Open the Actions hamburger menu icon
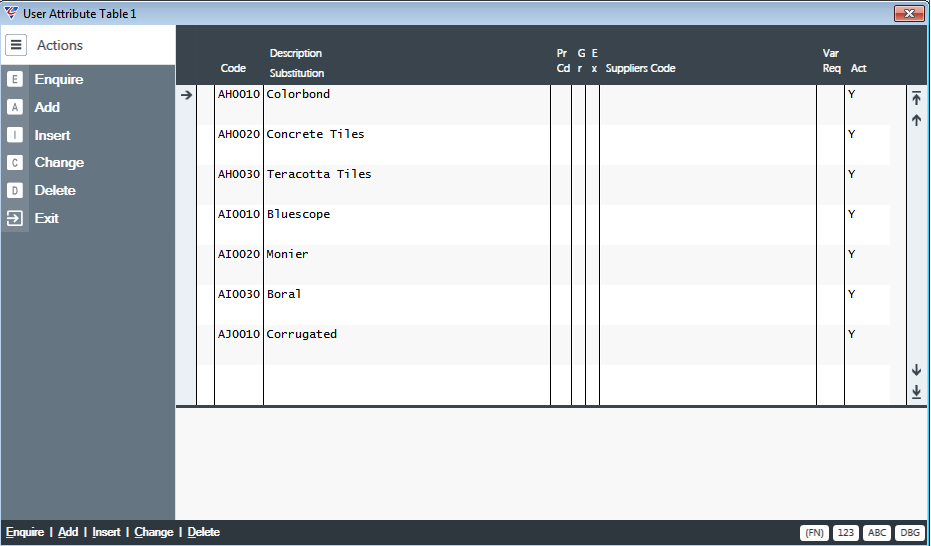Image resolution: width=931 pixels, height=546 pixels. click(16, 45)
